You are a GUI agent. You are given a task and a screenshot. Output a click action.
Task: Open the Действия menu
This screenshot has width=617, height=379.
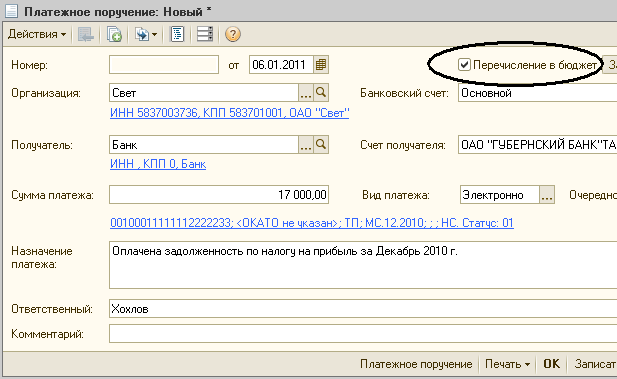pyautogui.click(x=37, y=34)
